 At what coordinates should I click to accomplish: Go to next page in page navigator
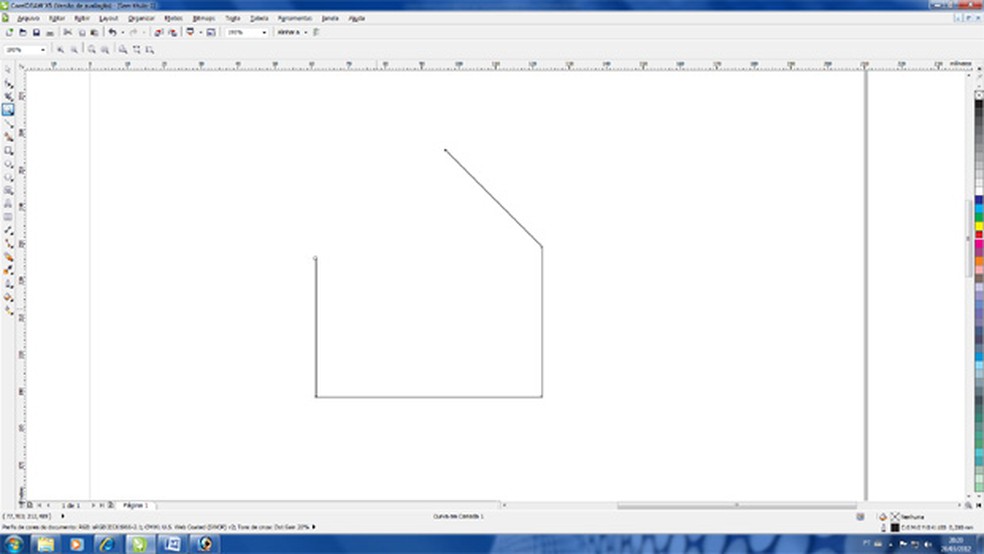point(93,505)
